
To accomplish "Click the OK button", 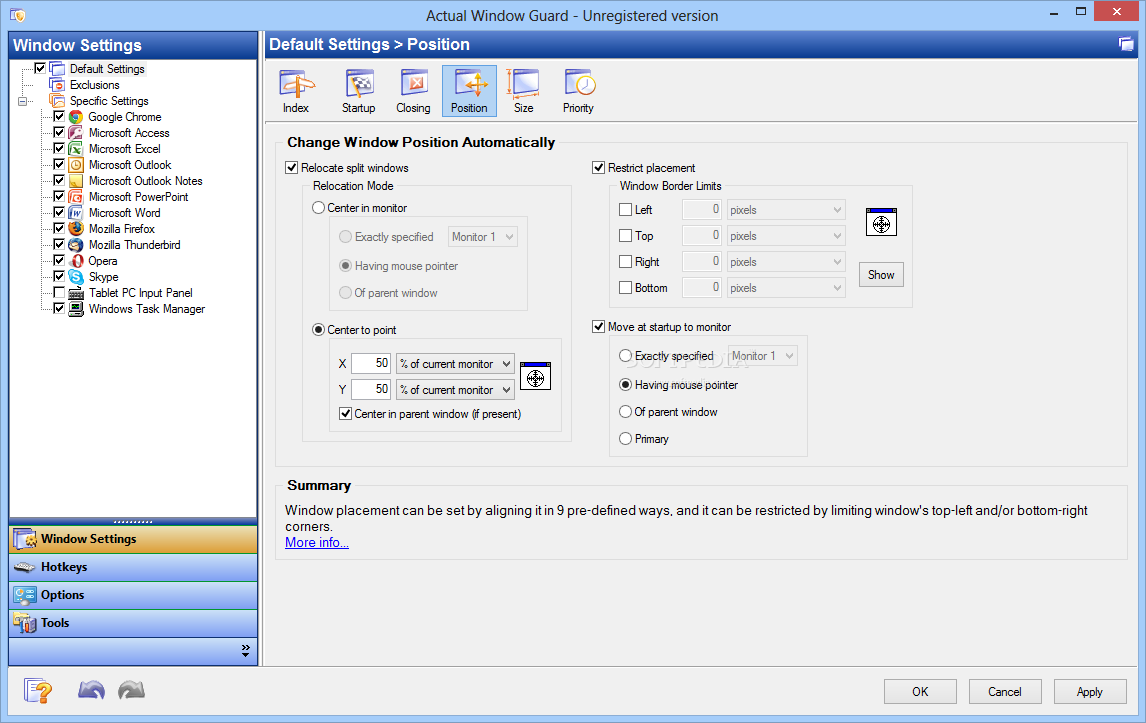I will point(920,692).
